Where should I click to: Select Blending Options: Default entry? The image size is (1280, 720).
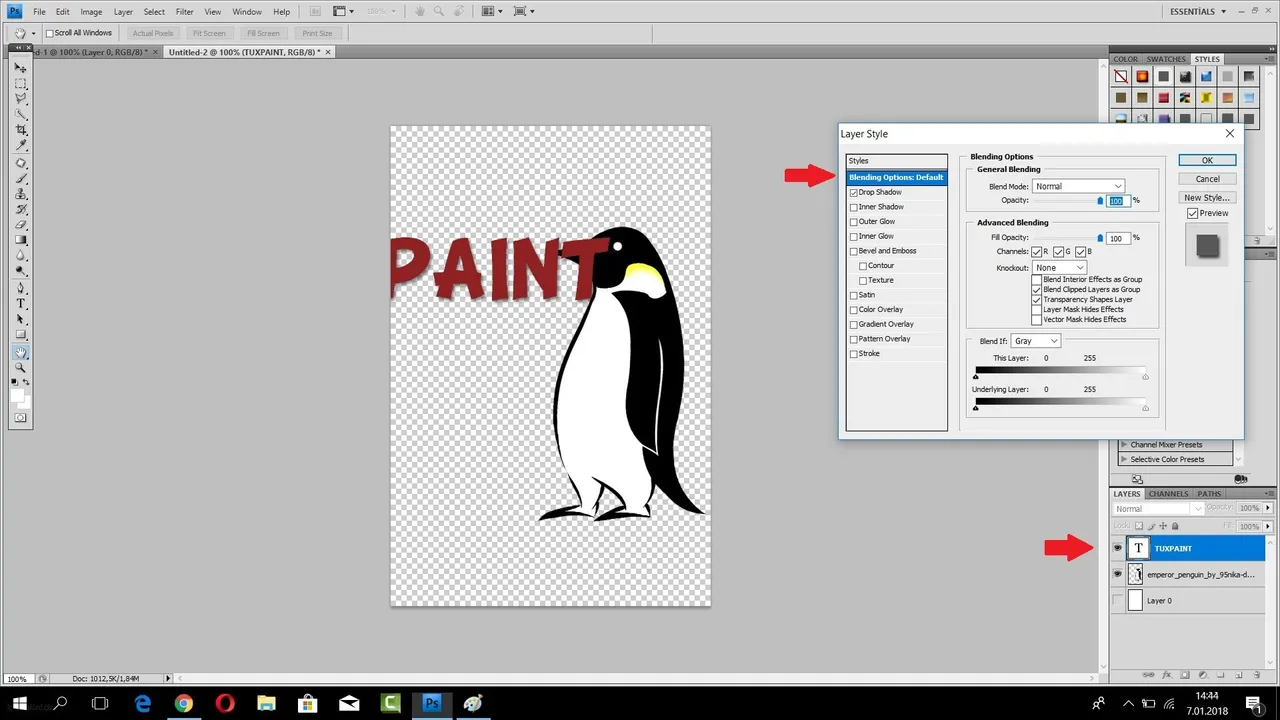896,177
